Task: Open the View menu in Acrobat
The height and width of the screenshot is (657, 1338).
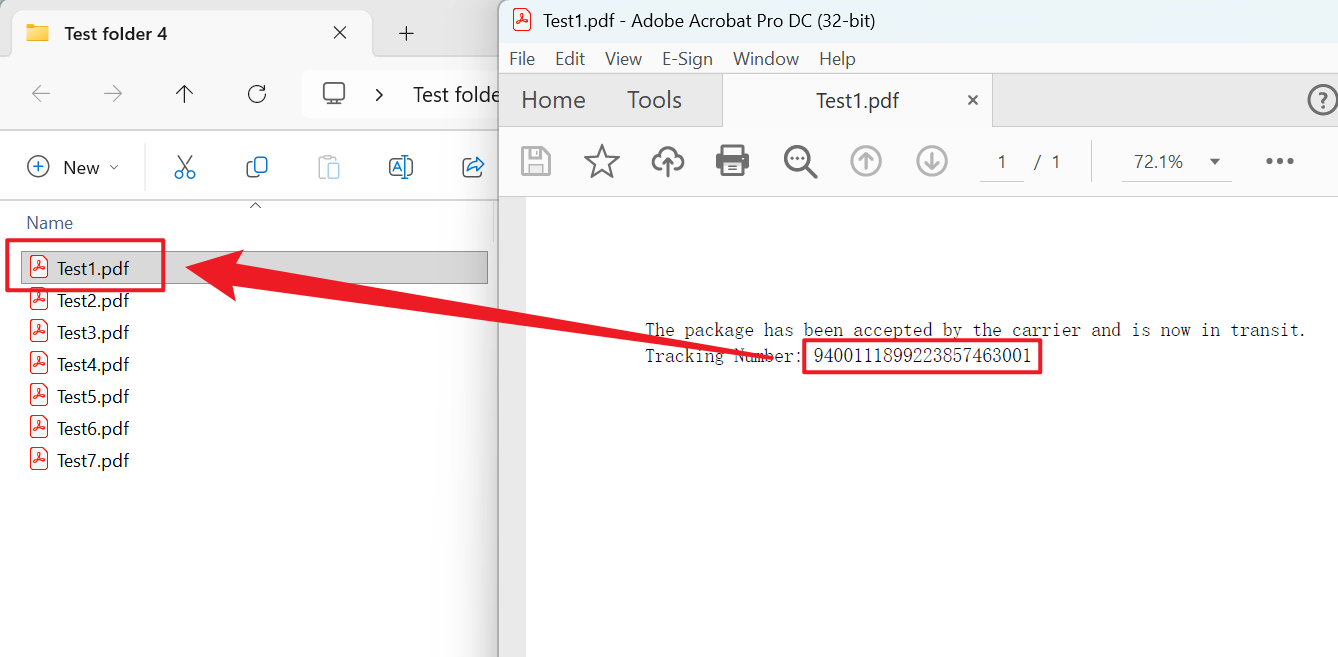Action: tap(623, 59)
